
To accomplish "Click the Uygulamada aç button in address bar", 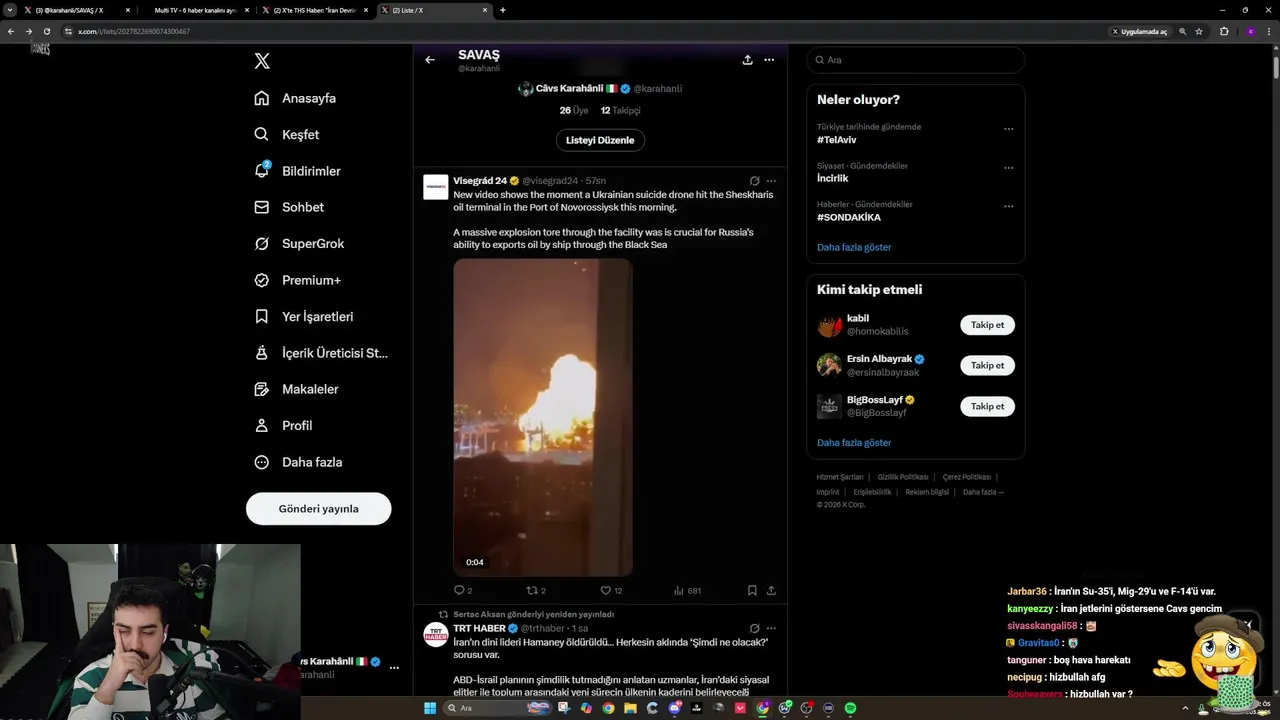I will [x=1140, y=31].
